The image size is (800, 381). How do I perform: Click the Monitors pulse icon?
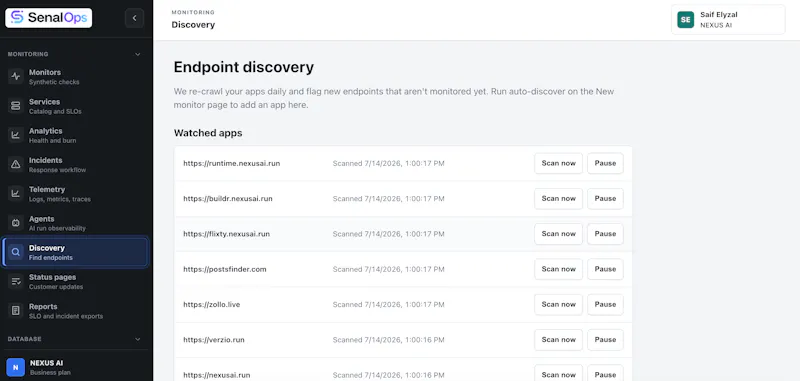tap(16, 77)
